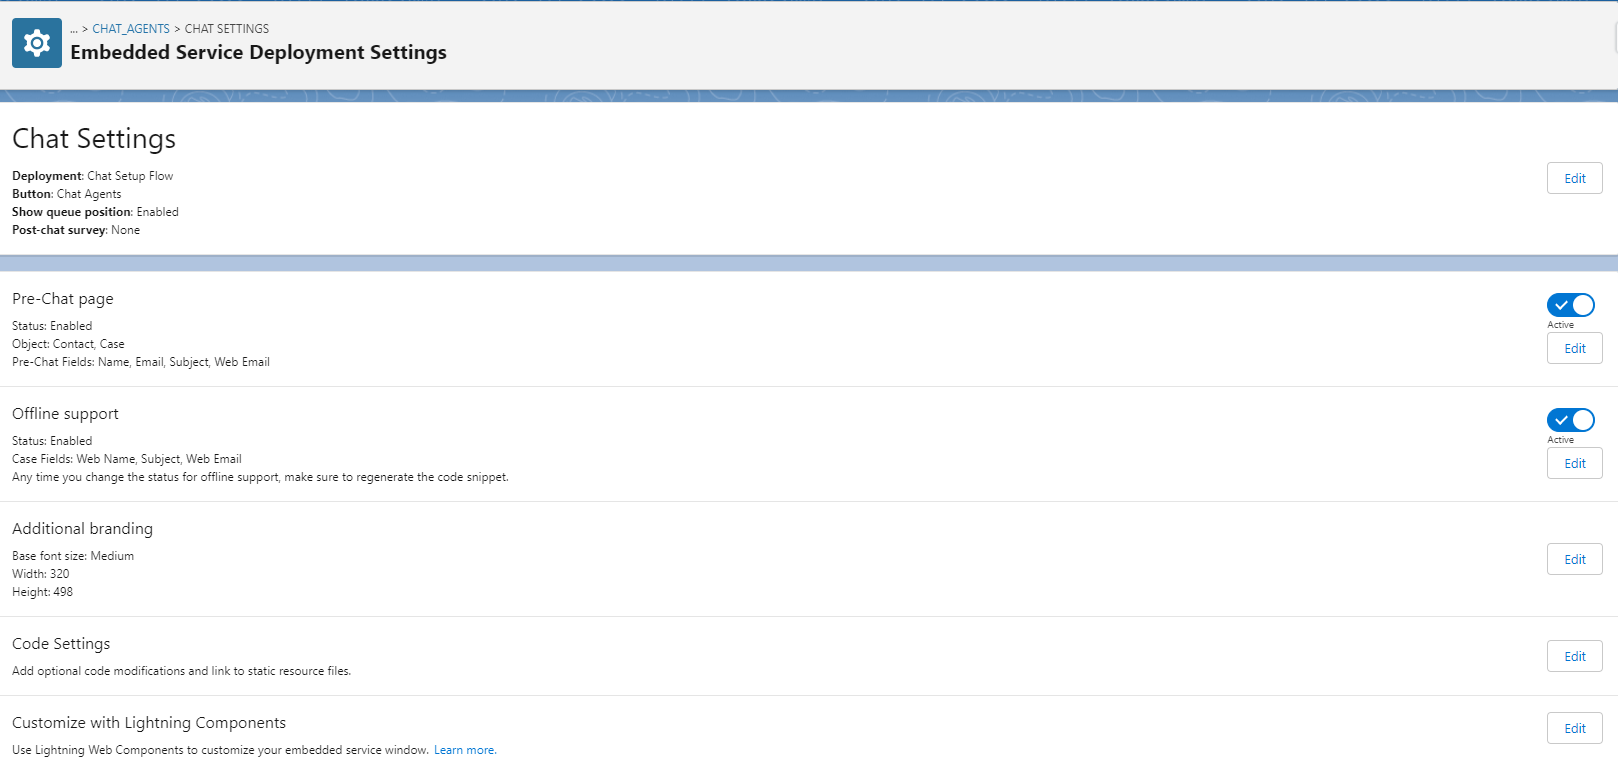Edit the Offline support settings
This screenshot has height=780, width=1618.
pos(1574,463)
